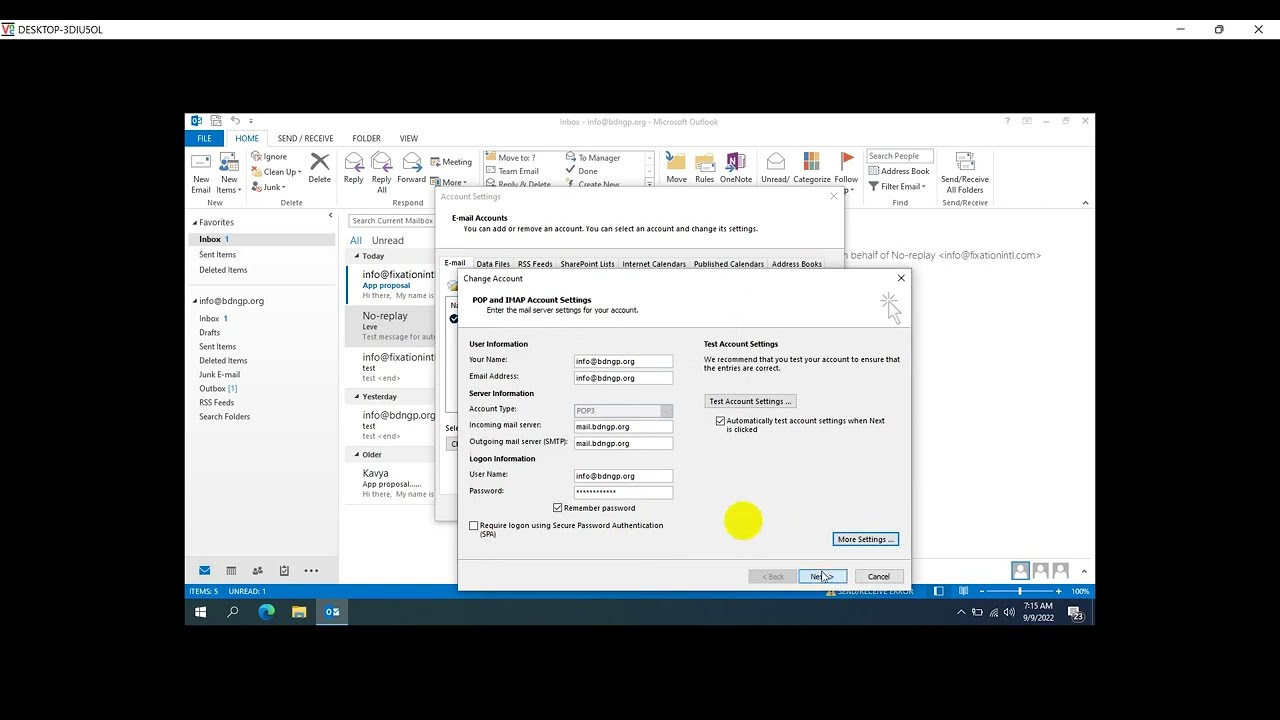Toggle the Remember password checkbox
The width and height of the screenshot is (1280, 720).
(x=558, y=508)
